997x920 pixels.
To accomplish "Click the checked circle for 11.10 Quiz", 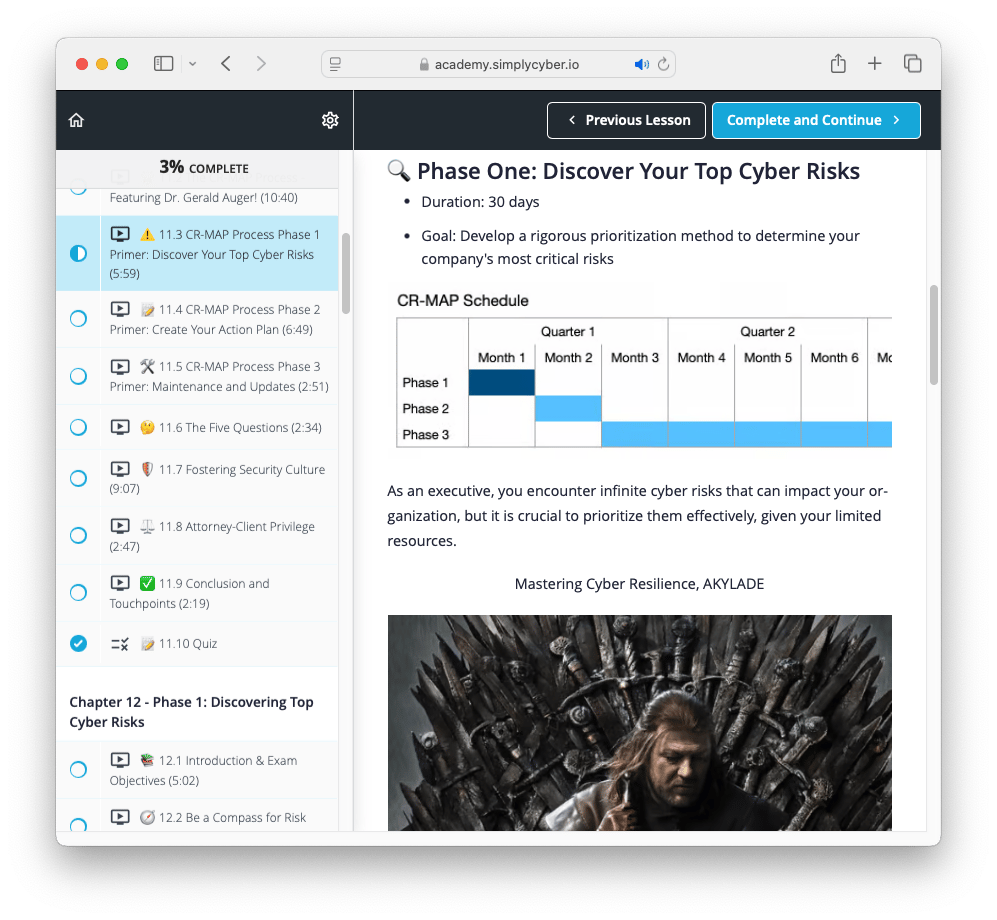I will click(x=78, y=643).
